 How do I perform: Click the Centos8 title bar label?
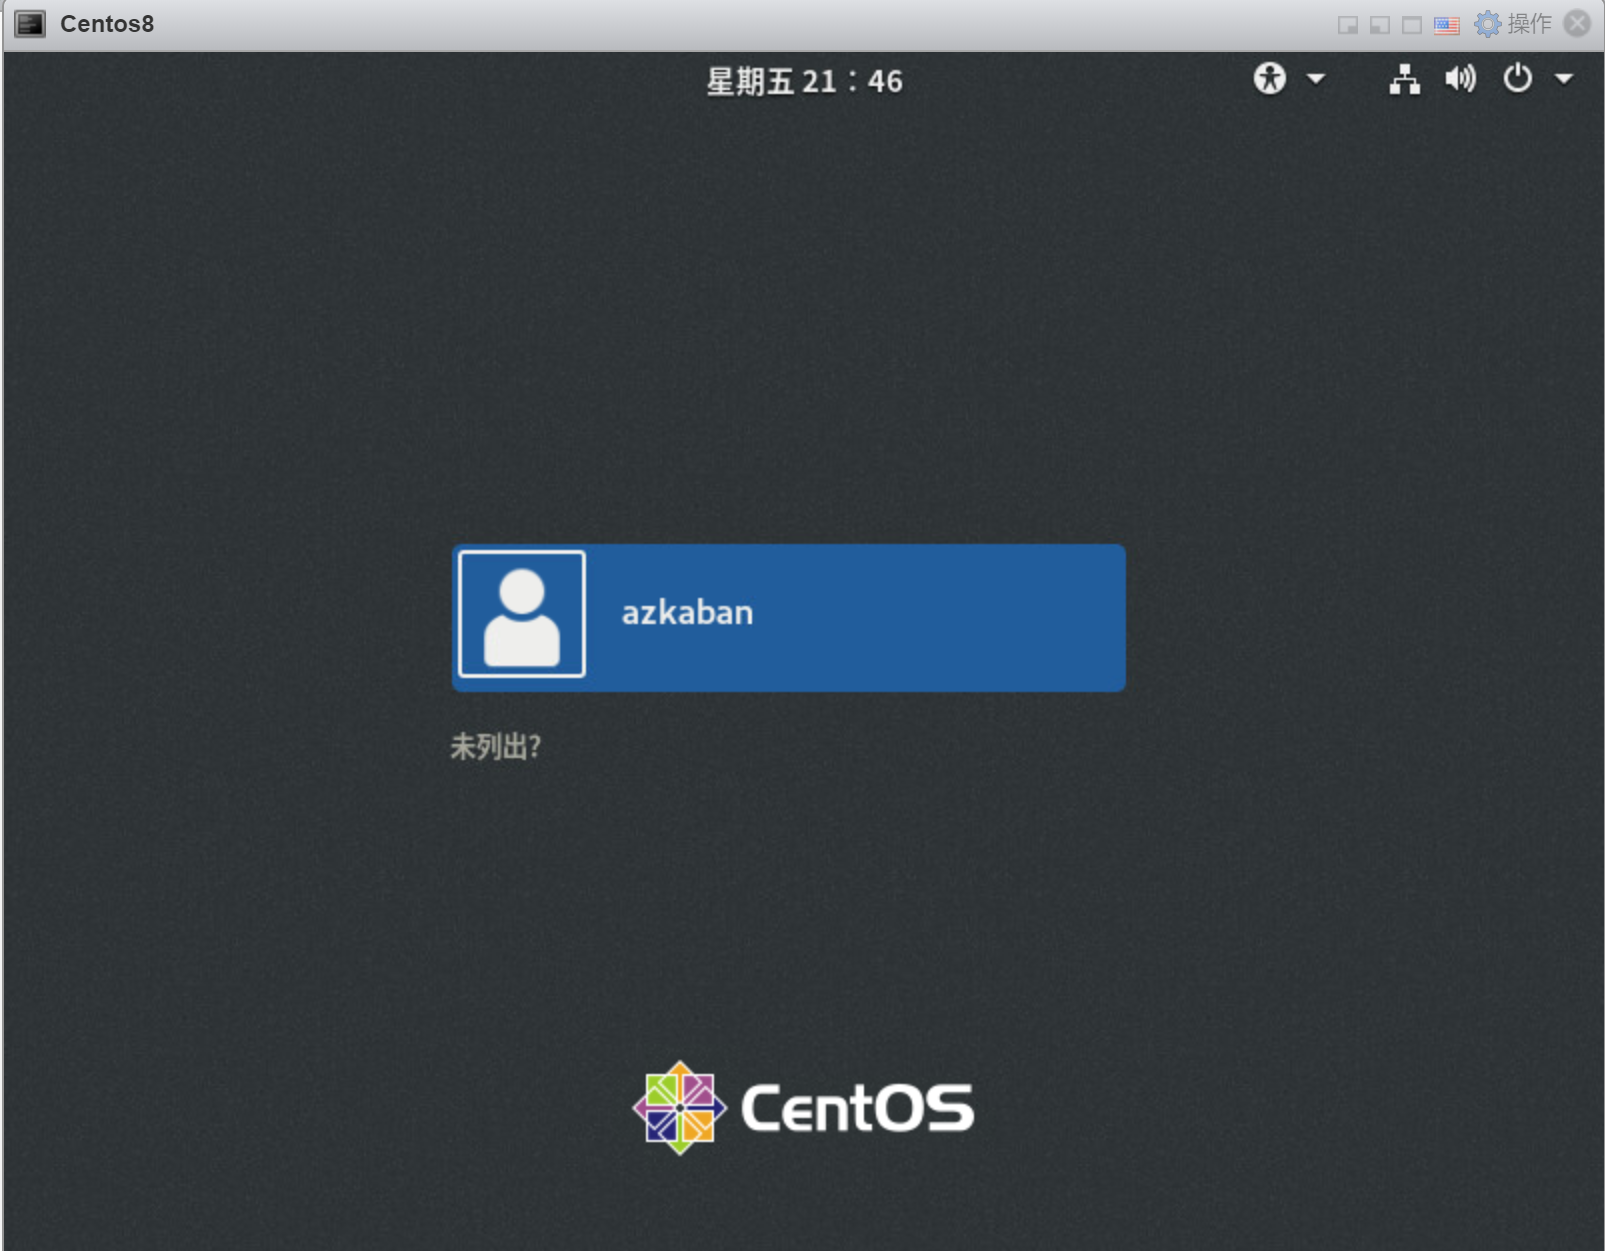[105, 23]
